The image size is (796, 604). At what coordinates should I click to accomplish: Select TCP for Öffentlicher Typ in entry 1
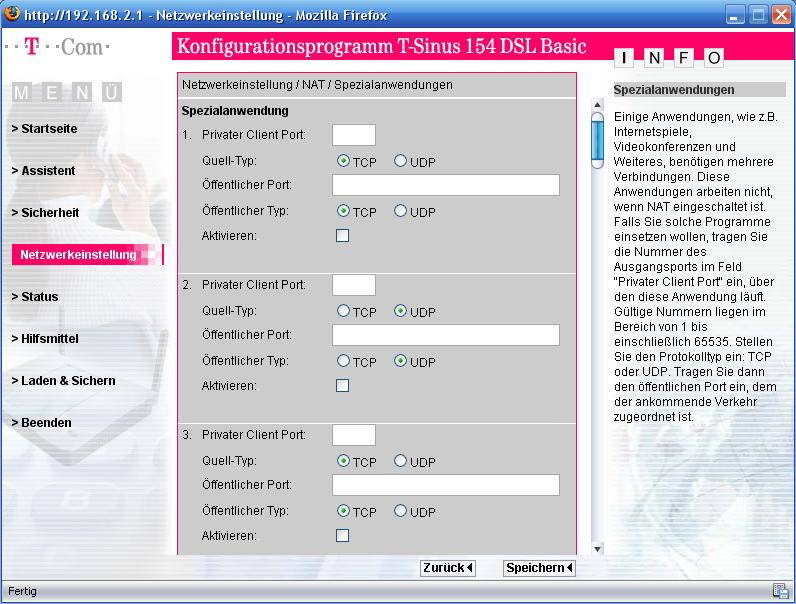pyautogui.click(x=343, y=211)
